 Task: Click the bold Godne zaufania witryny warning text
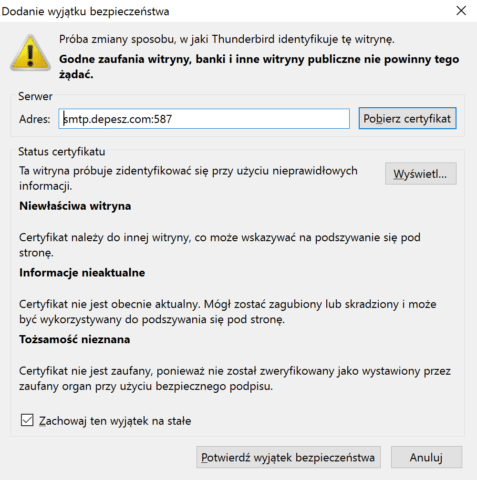pos(259,66)
